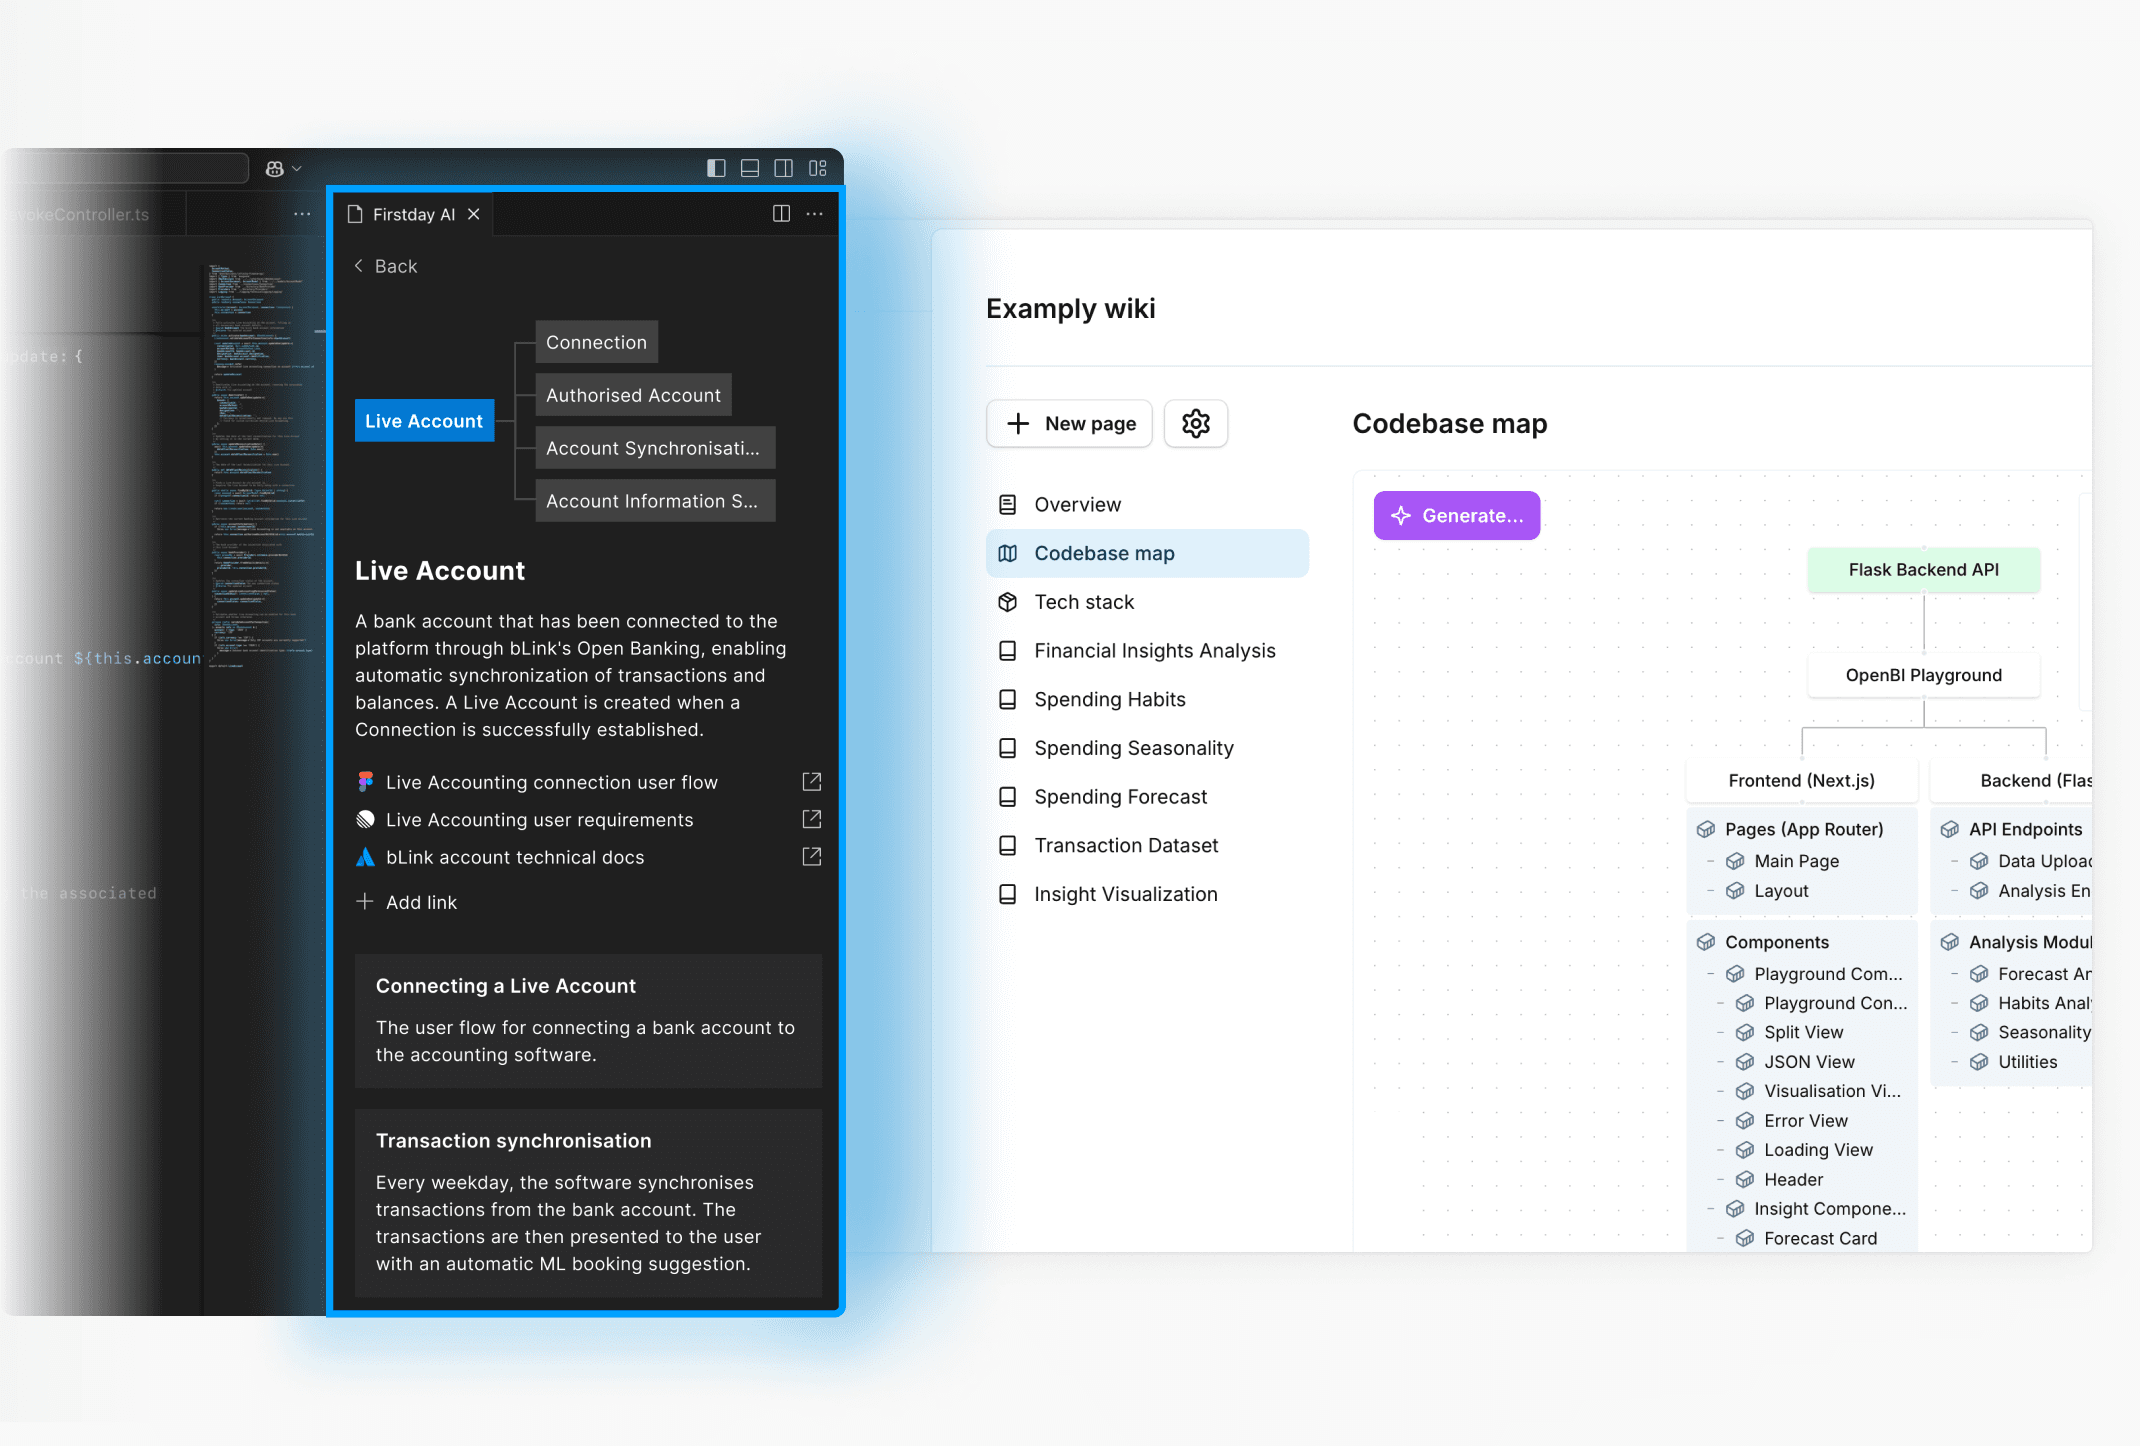This screenshot has width=2140, height=1446.
Task: Toggle the primary side bar layout icon
Action: 716,168
